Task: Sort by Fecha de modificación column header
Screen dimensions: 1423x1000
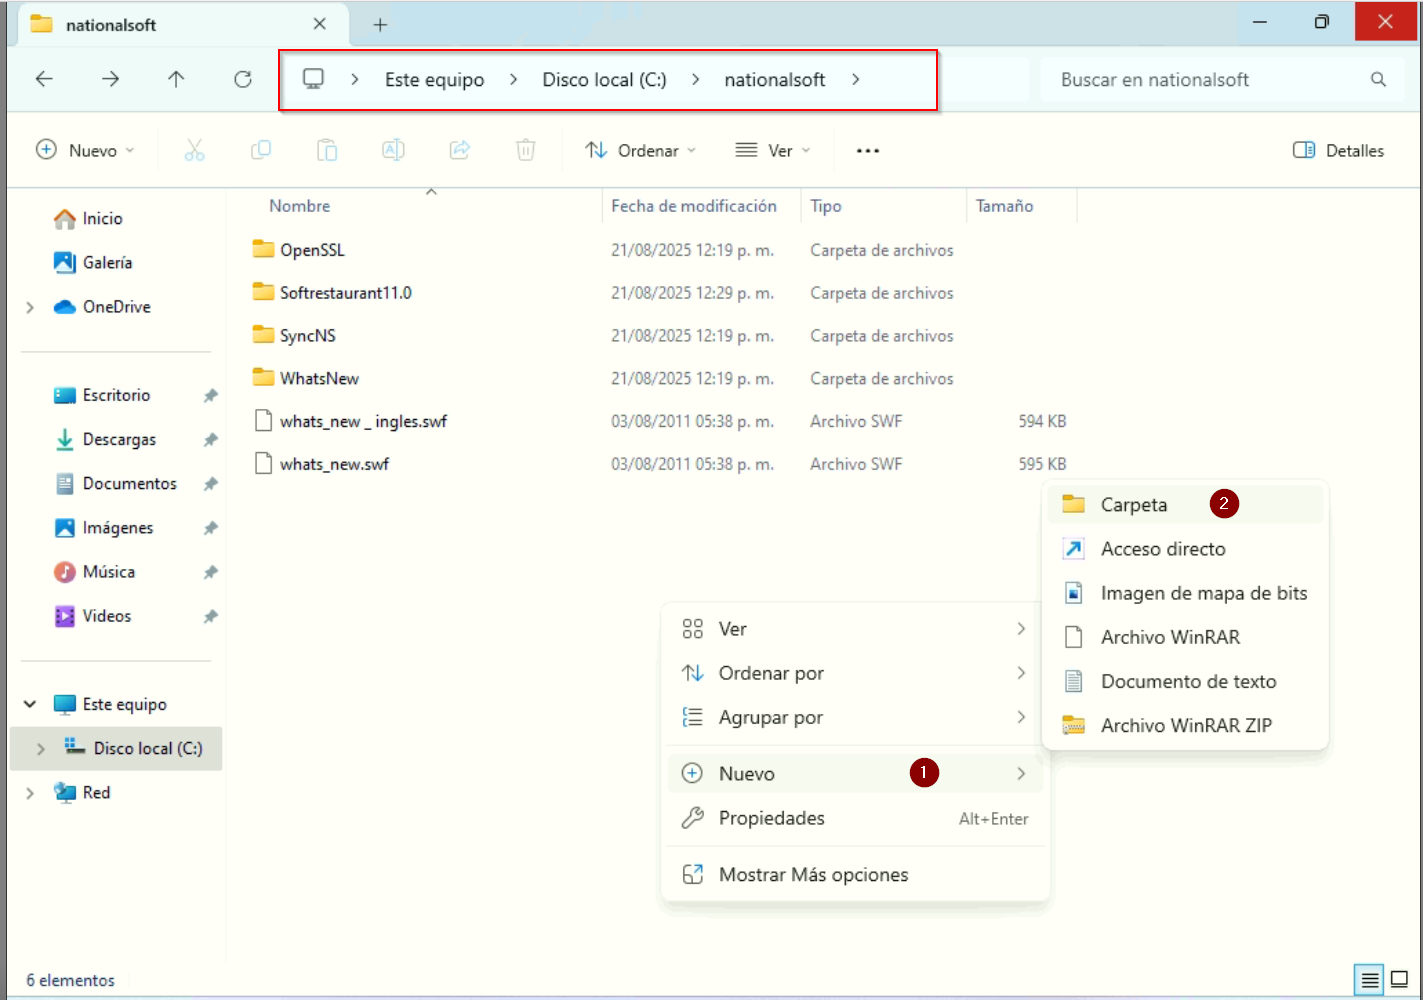Action: point(694,206)
